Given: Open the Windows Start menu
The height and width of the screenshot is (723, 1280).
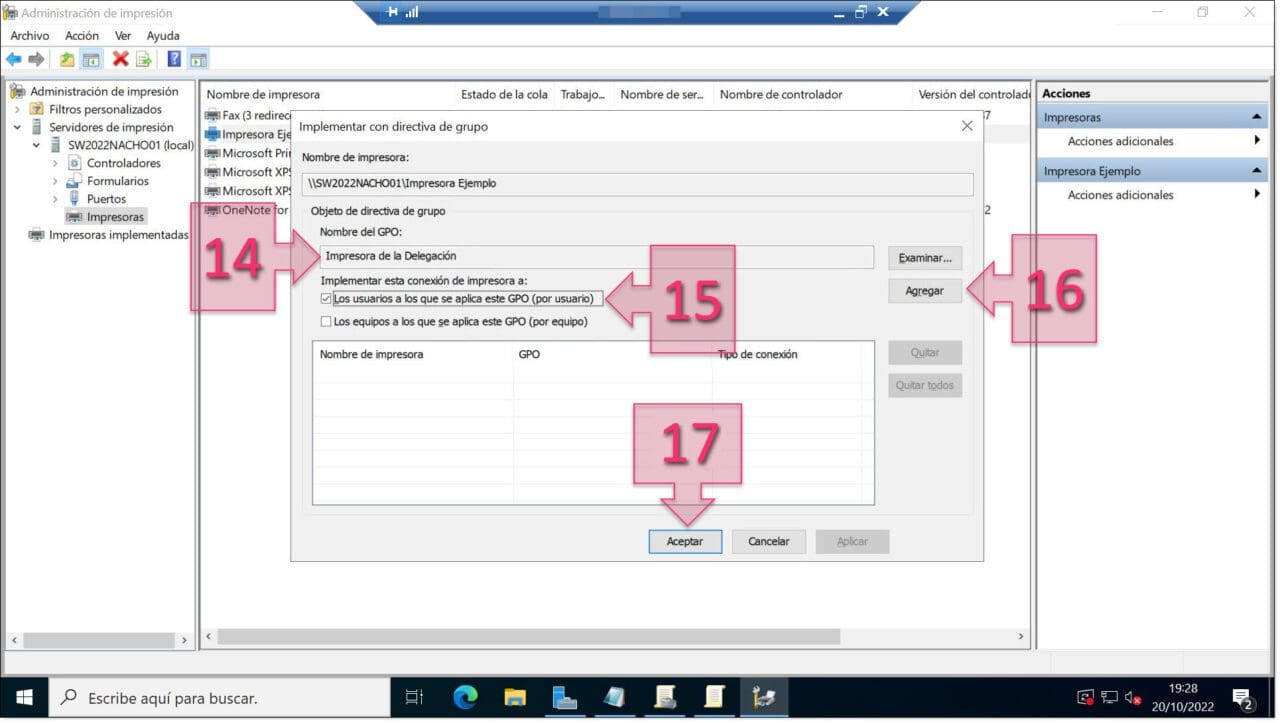Looking at the screenshot, I should (24, 697).
